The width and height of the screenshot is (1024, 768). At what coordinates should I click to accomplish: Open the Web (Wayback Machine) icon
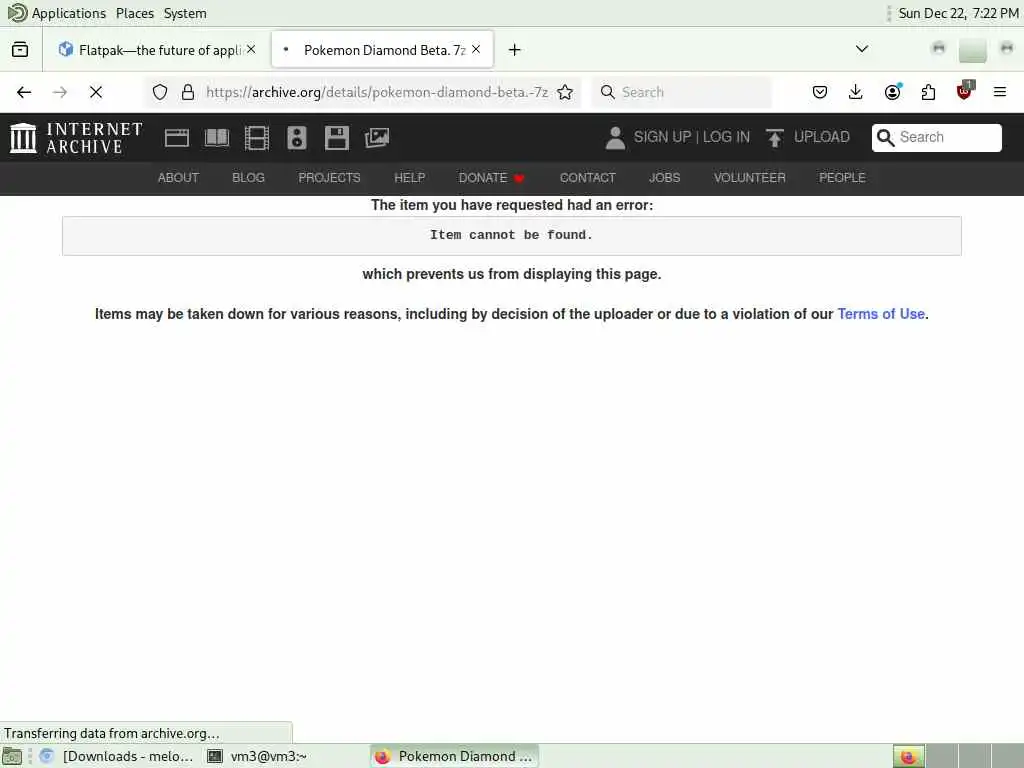[177, 138]
